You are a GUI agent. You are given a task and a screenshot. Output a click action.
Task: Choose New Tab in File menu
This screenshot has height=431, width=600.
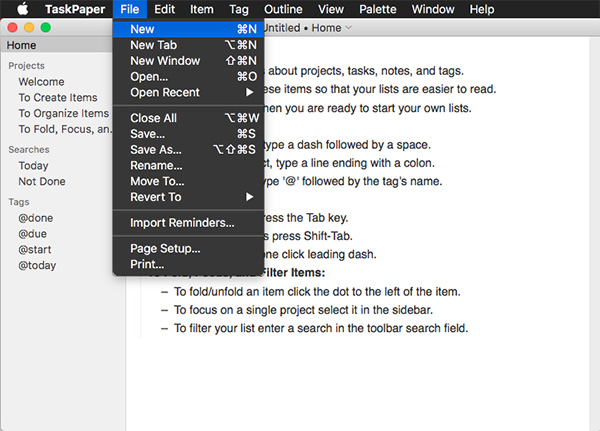(188, 45)
